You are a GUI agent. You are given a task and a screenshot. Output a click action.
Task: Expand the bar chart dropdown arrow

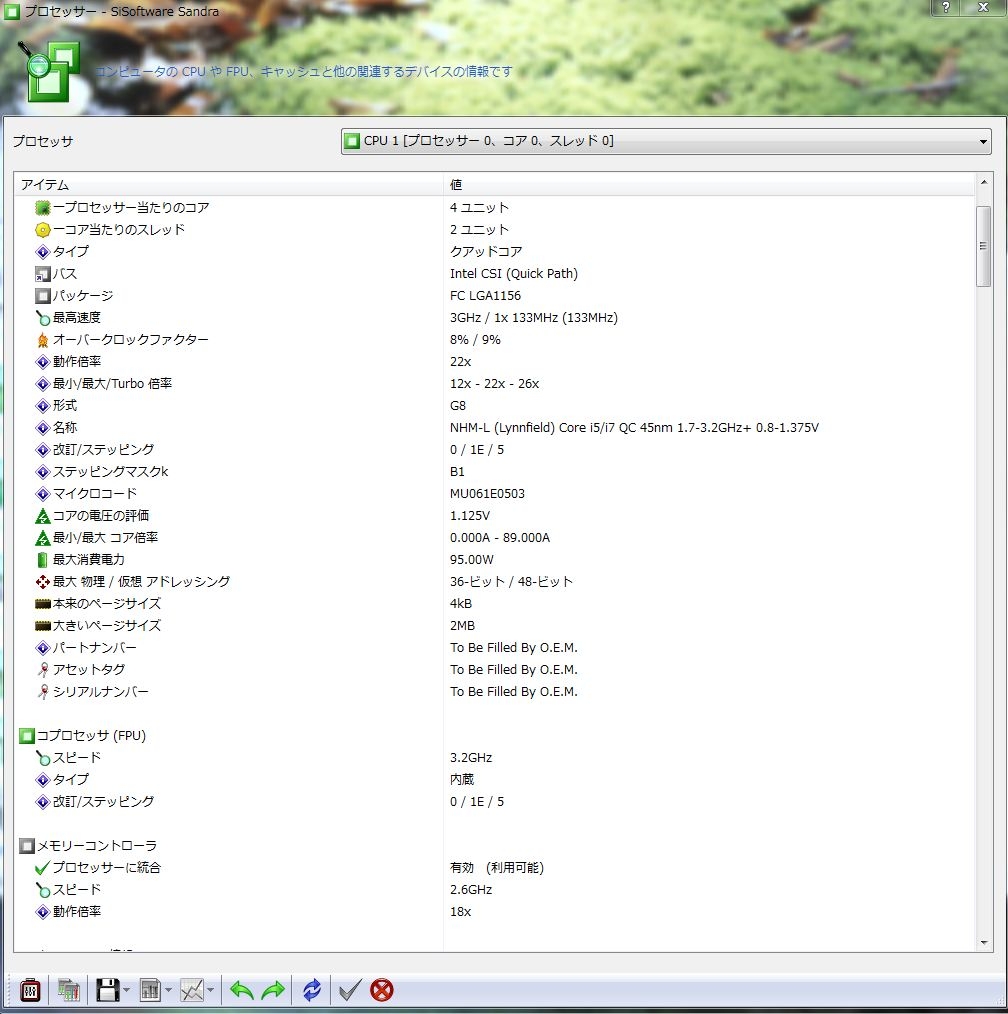(168, 990)
